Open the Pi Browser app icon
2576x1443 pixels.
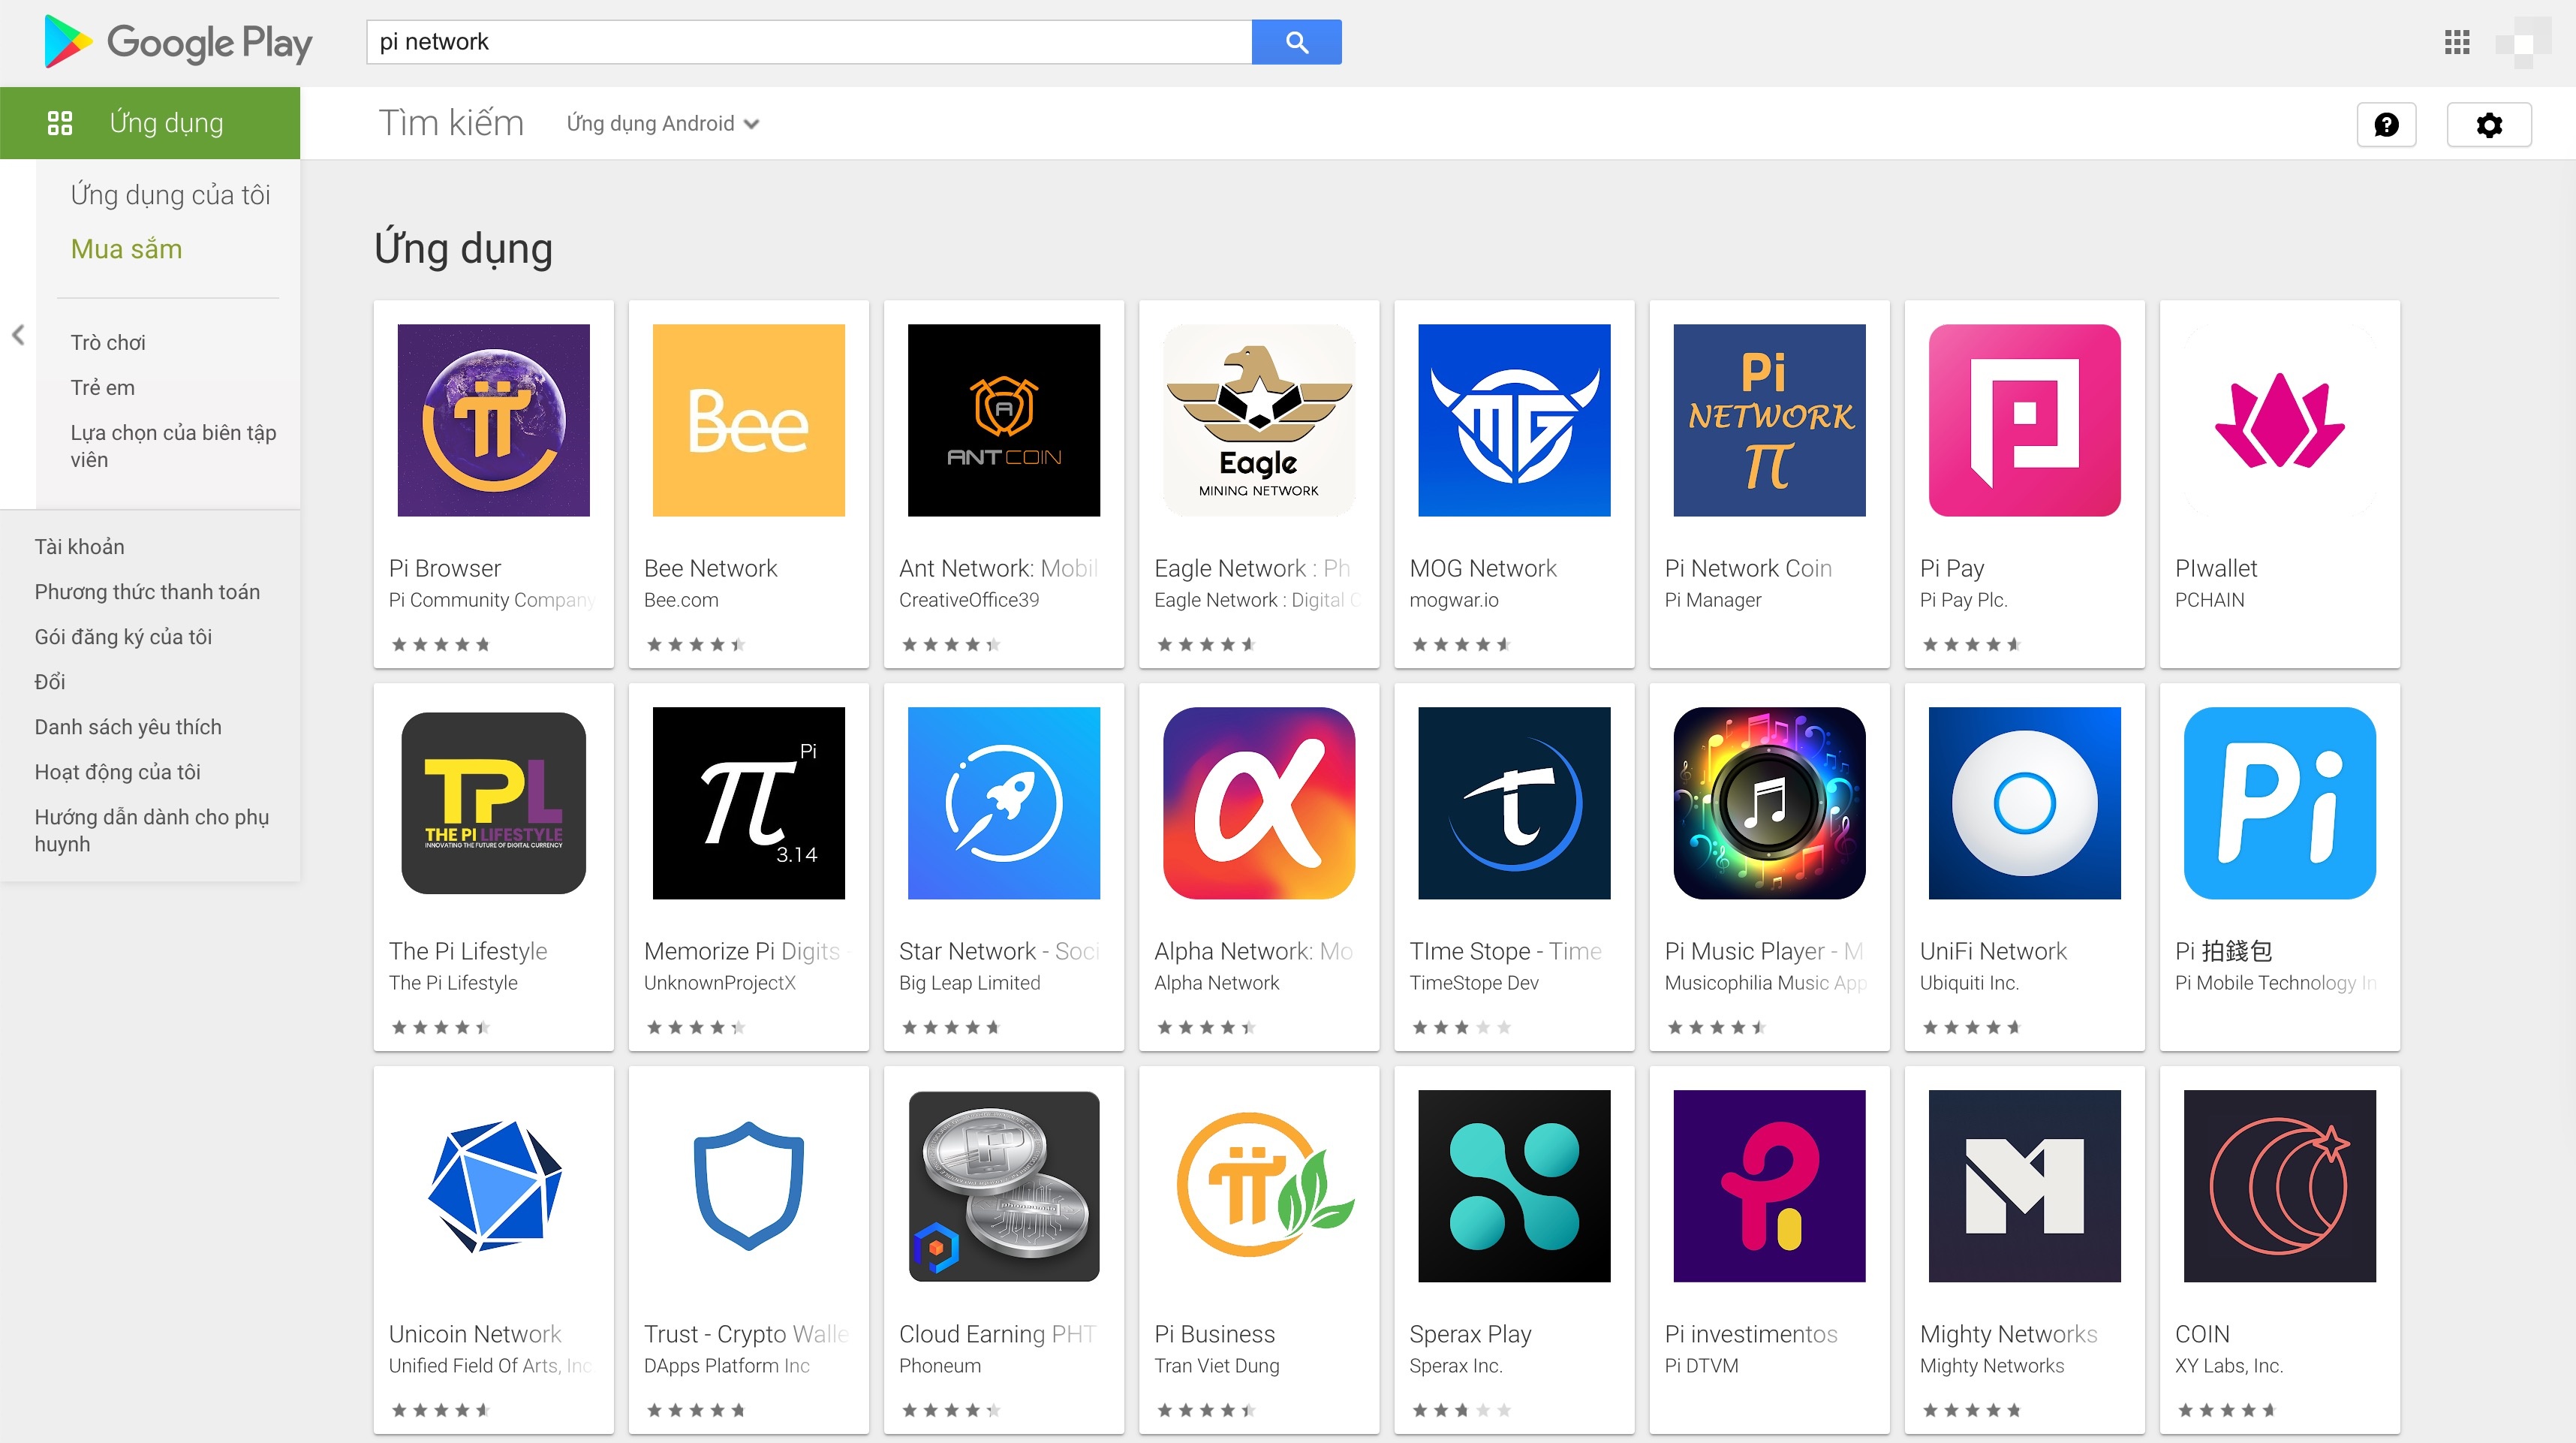point(493,419)
